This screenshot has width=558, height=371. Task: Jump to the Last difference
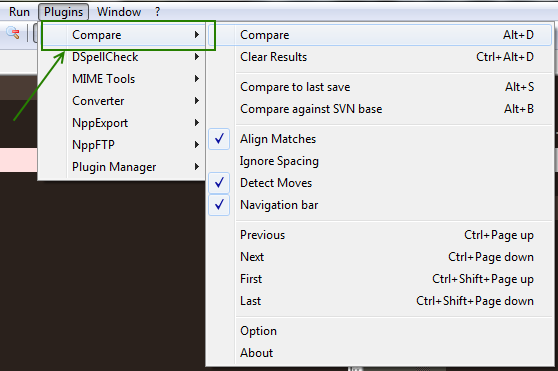(380, 301)
